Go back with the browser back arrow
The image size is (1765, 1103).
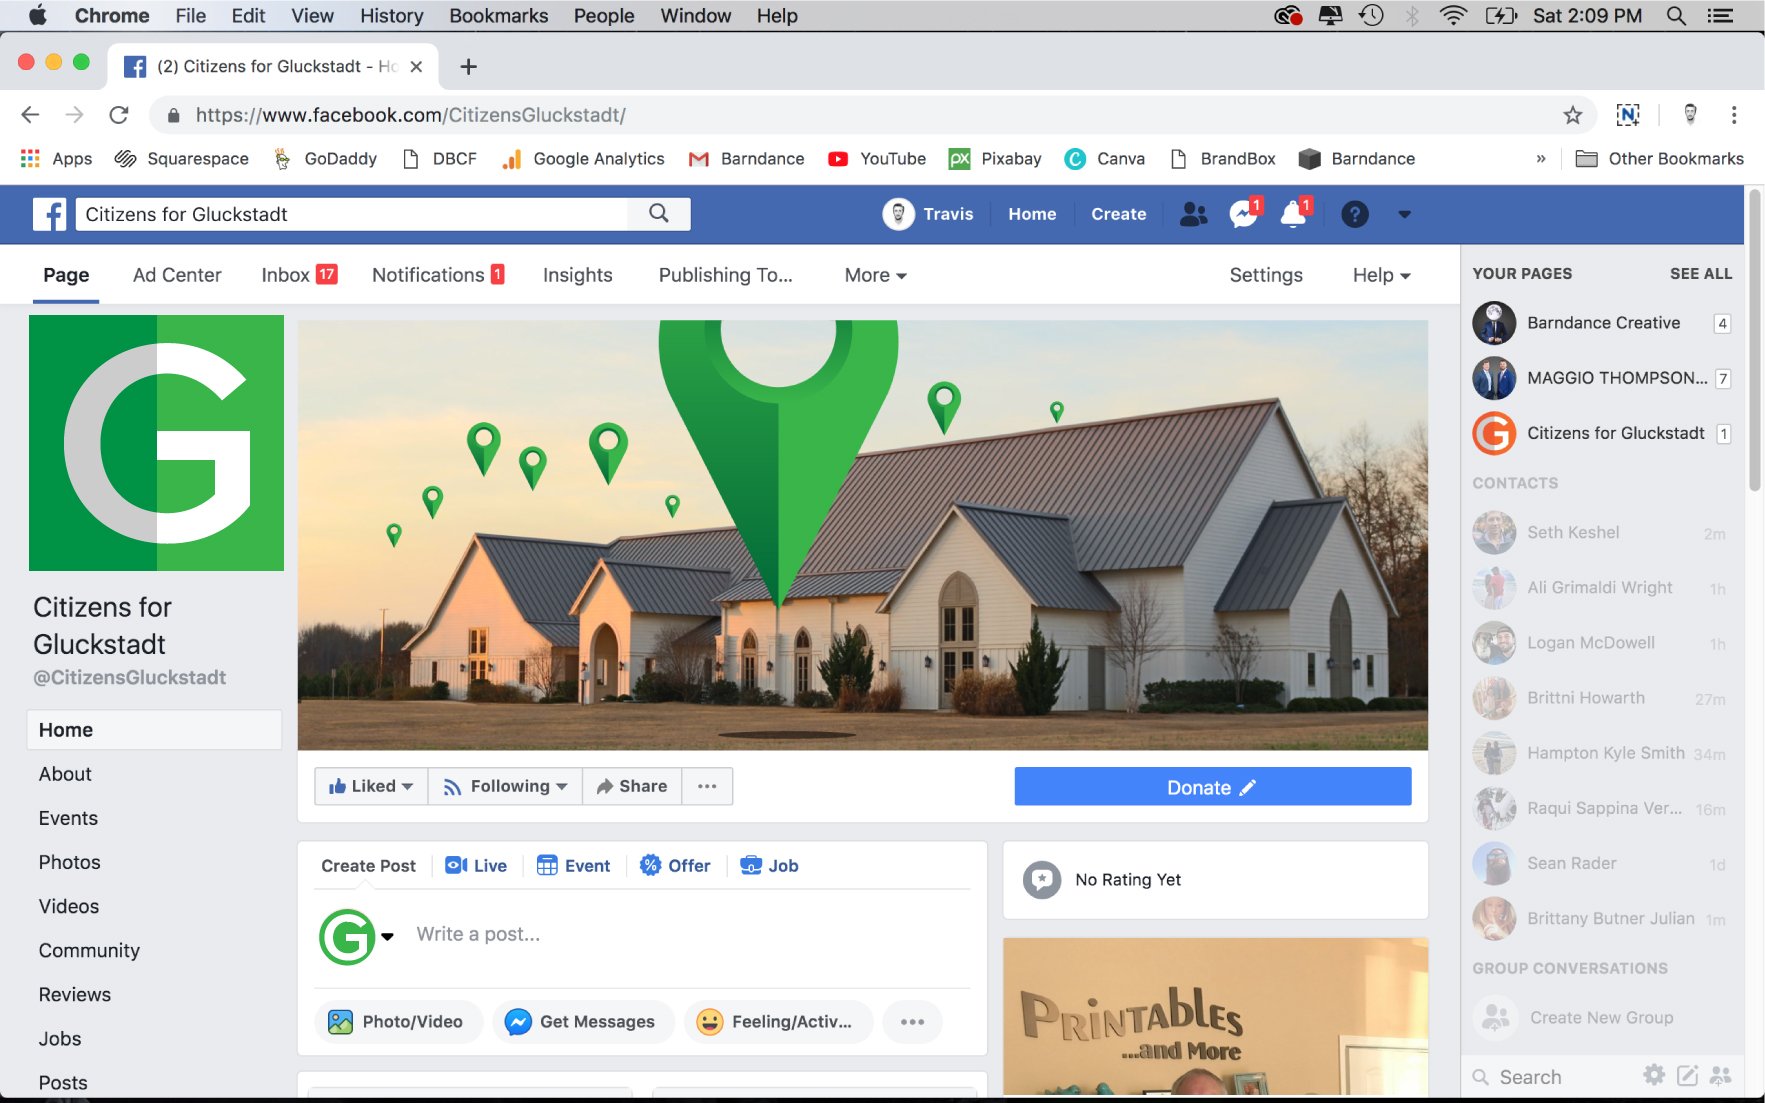30,115
